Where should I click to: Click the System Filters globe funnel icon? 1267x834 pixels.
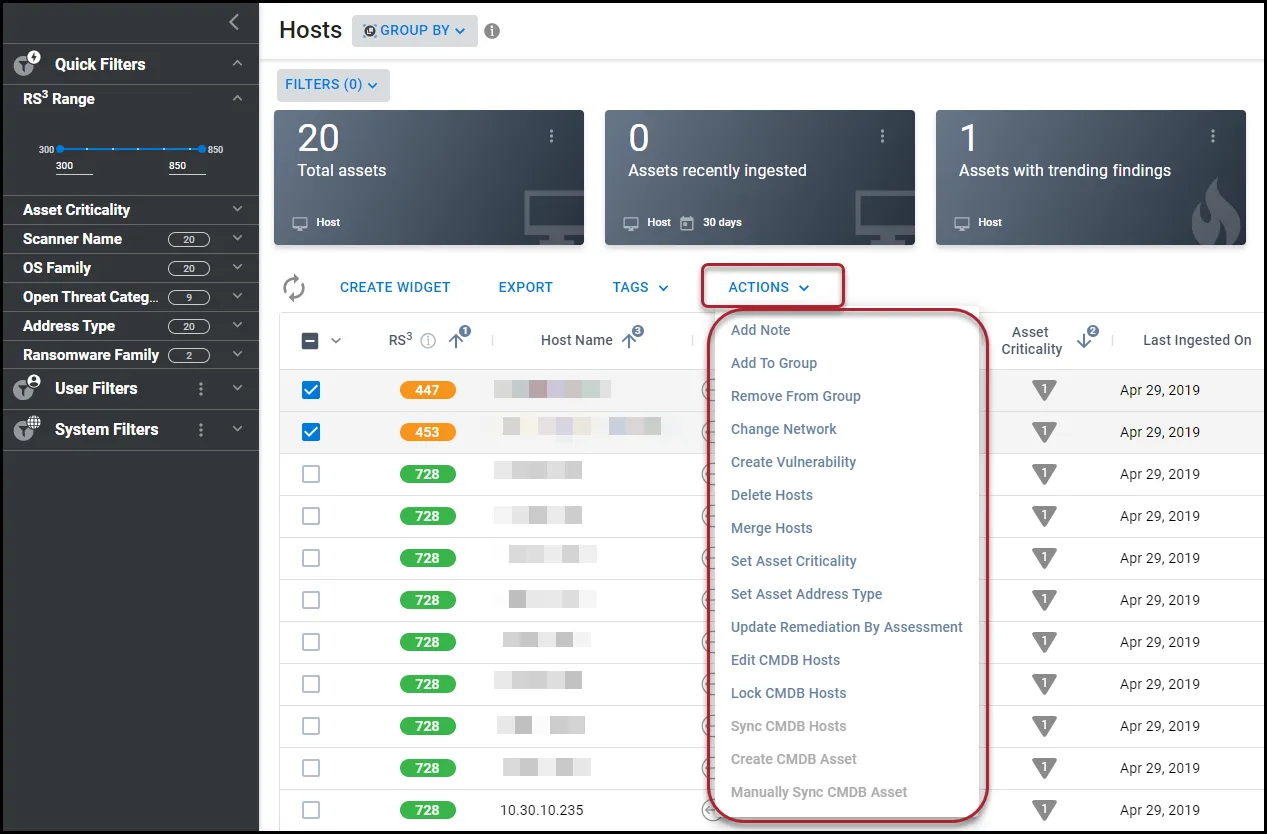pos(27,429)
